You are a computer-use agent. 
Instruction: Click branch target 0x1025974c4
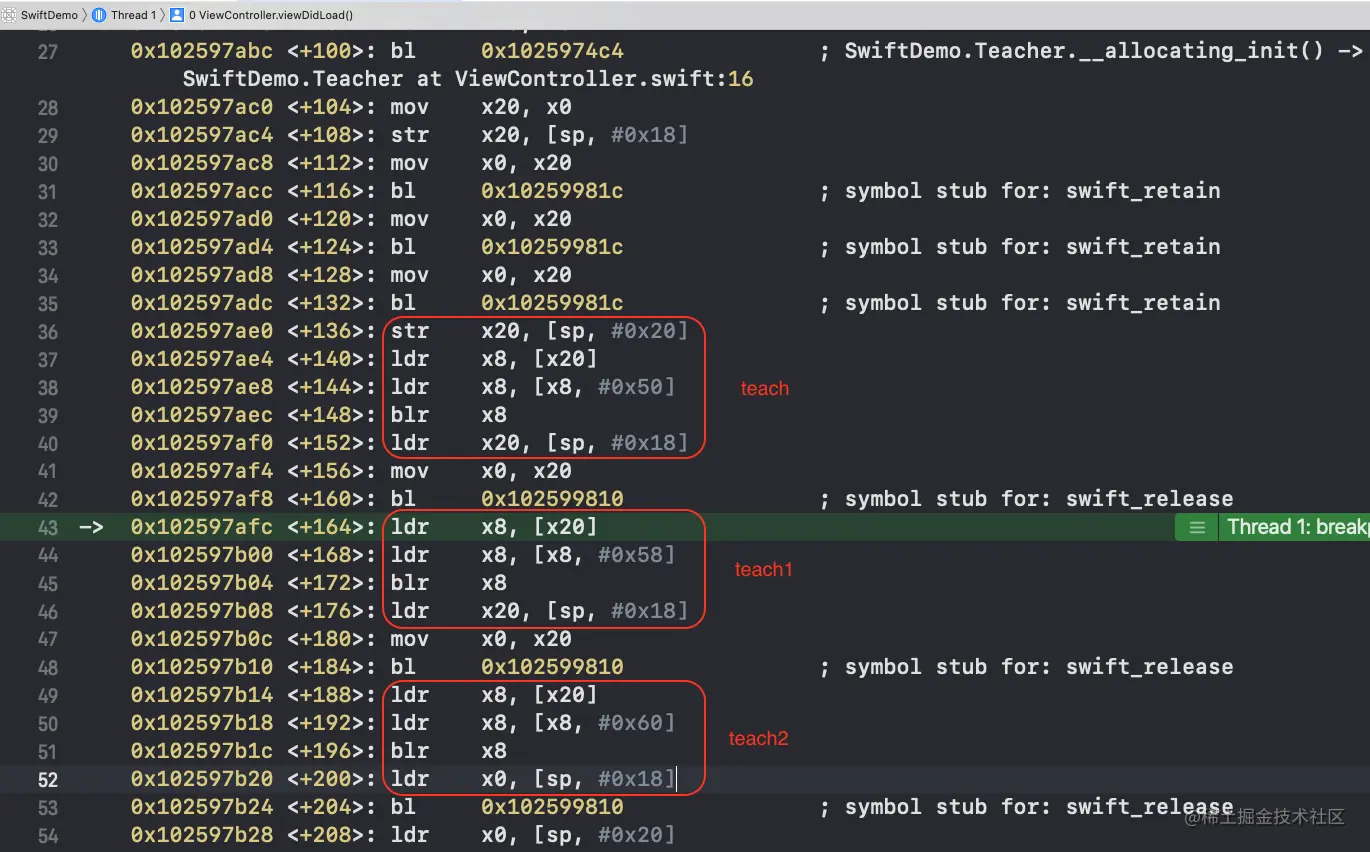[x=552, y=51]
